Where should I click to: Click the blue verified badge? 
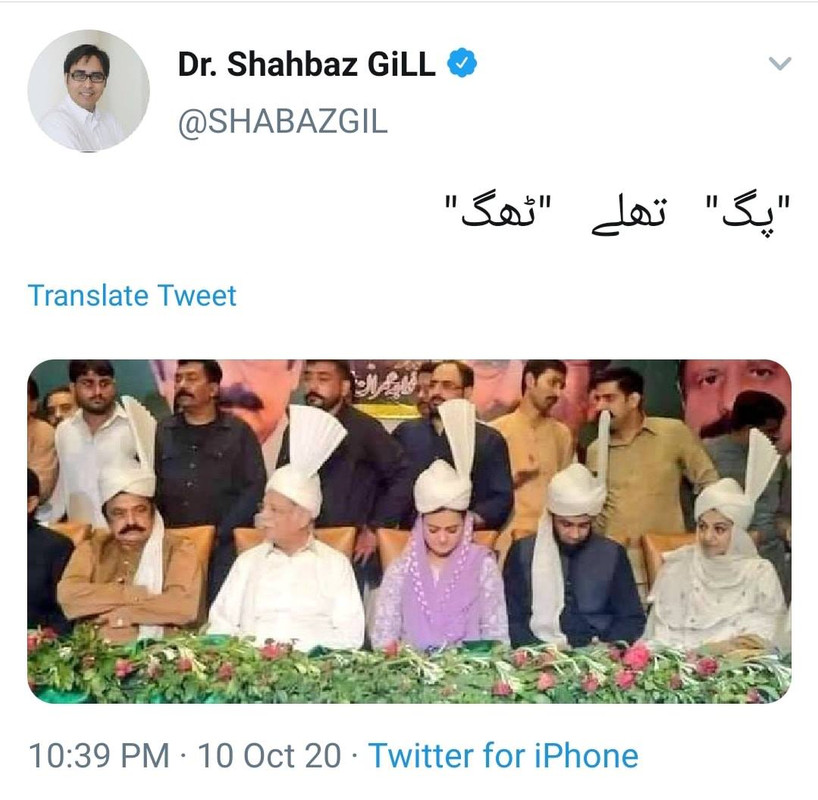[462, 63]
